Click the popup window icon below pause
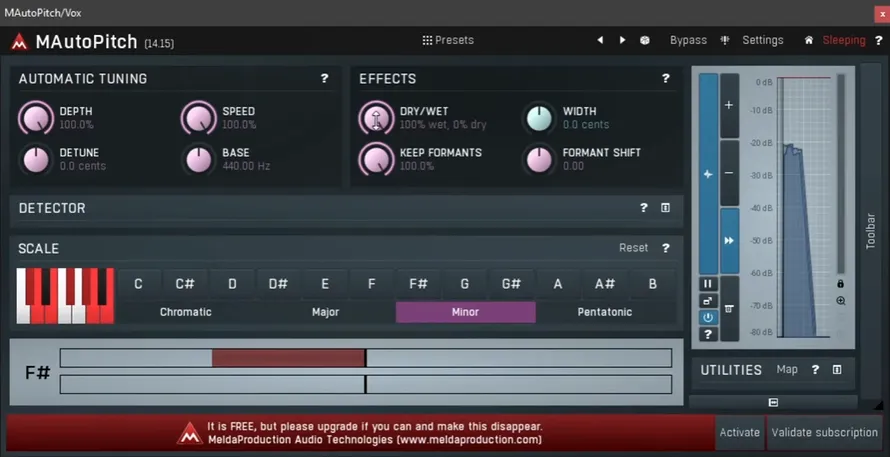890x457 pixels. (x=708, y=301)
